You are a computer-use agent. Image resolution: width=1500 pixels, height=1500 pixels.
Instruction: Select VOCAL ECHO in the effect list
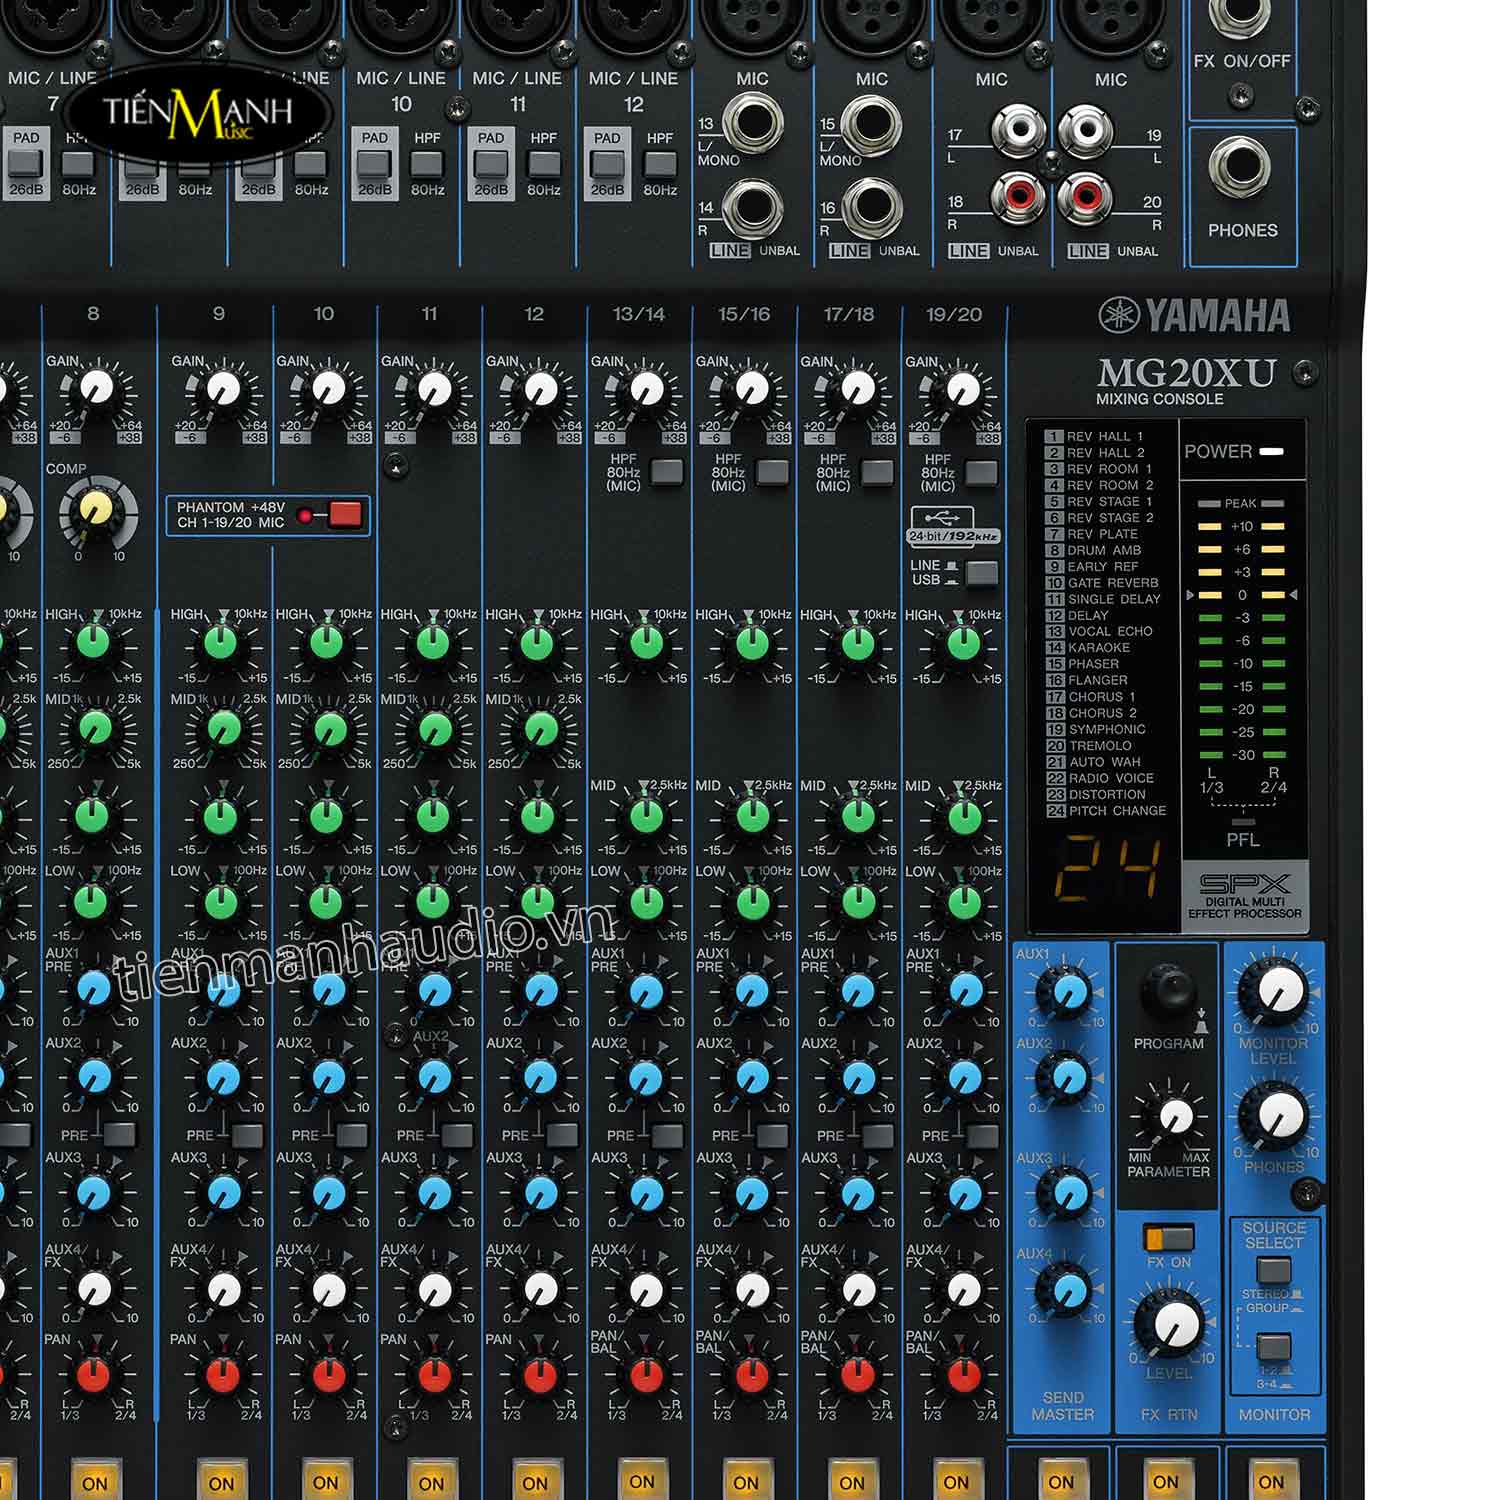[x=1099, y=631]
